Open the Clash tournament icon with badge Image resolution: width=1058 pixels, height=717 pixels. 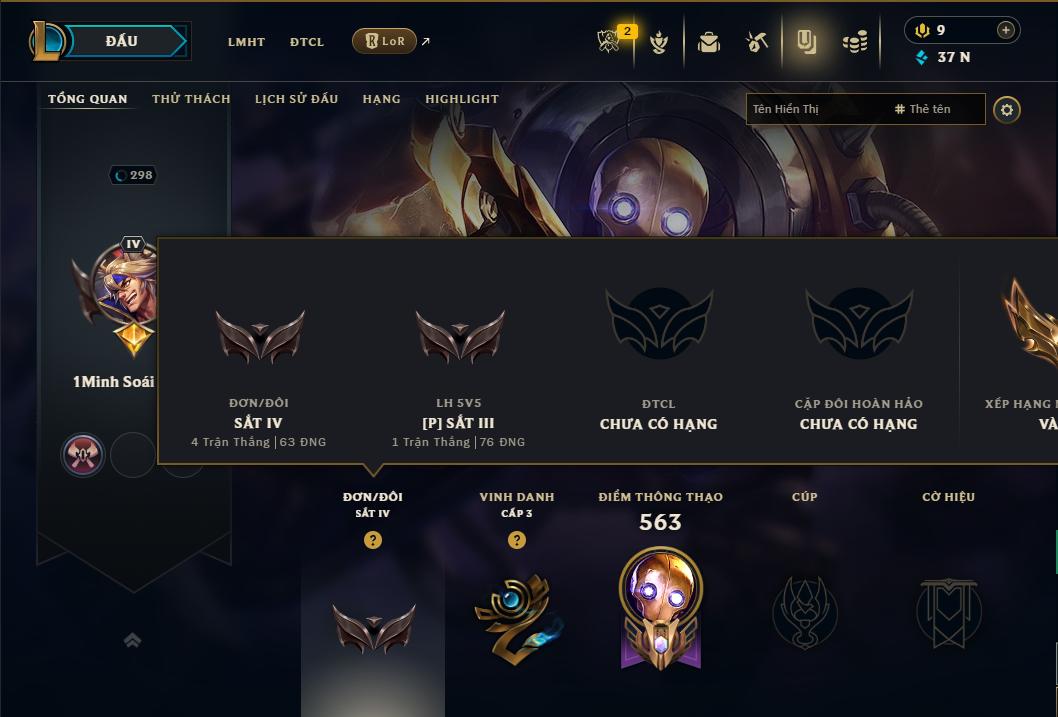point(611,41)
